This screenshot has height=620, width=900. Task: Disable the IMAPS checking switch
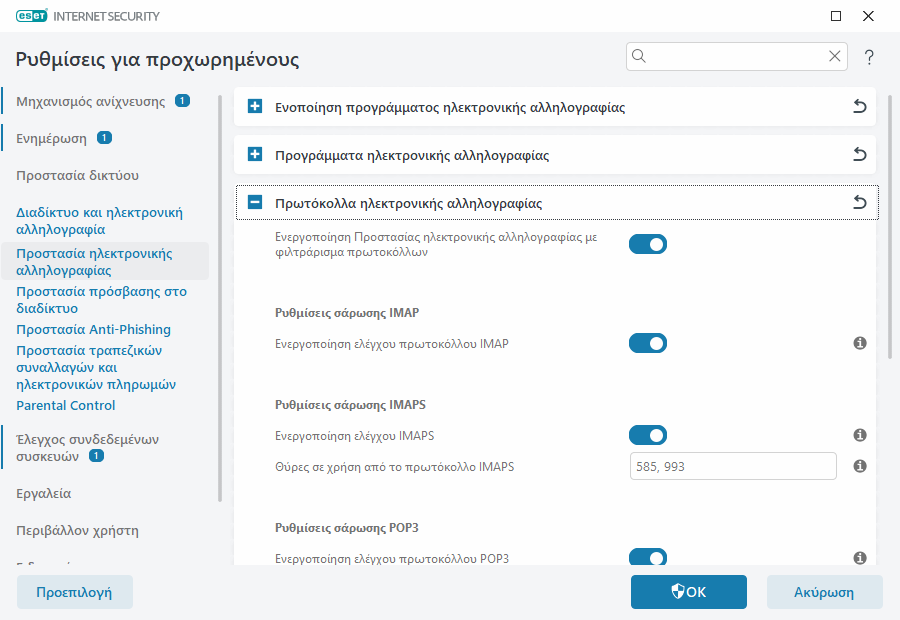coord(647,435)
